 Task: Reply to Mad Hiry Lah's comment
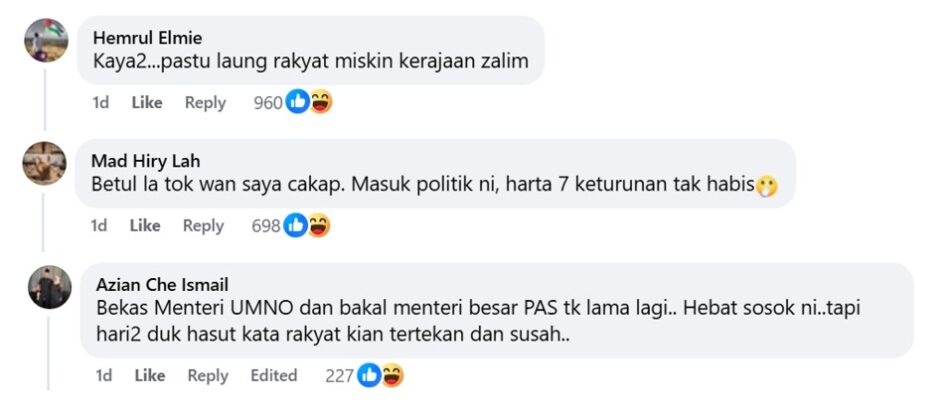click(x=203, y=226)
